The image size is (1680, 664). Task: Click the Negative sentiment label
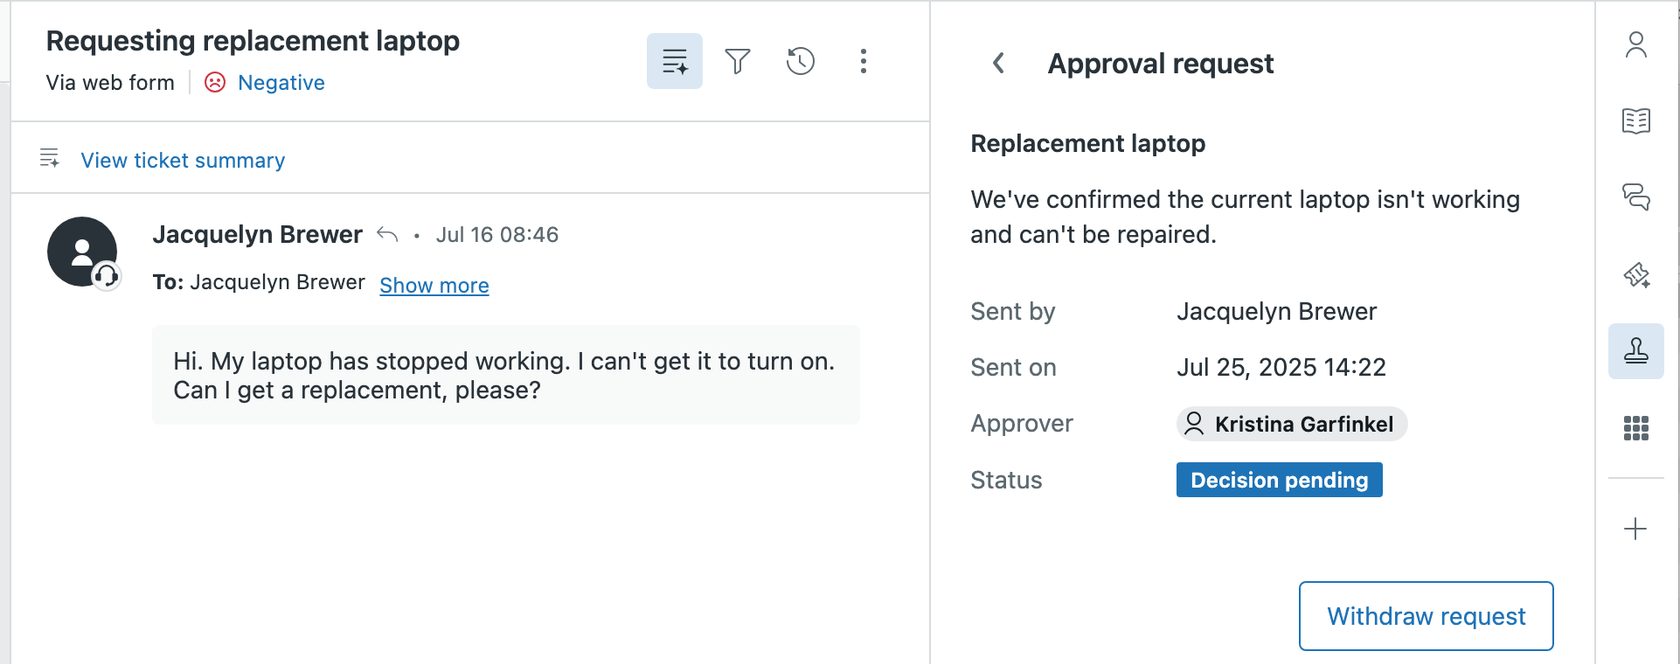coord(280,83)
